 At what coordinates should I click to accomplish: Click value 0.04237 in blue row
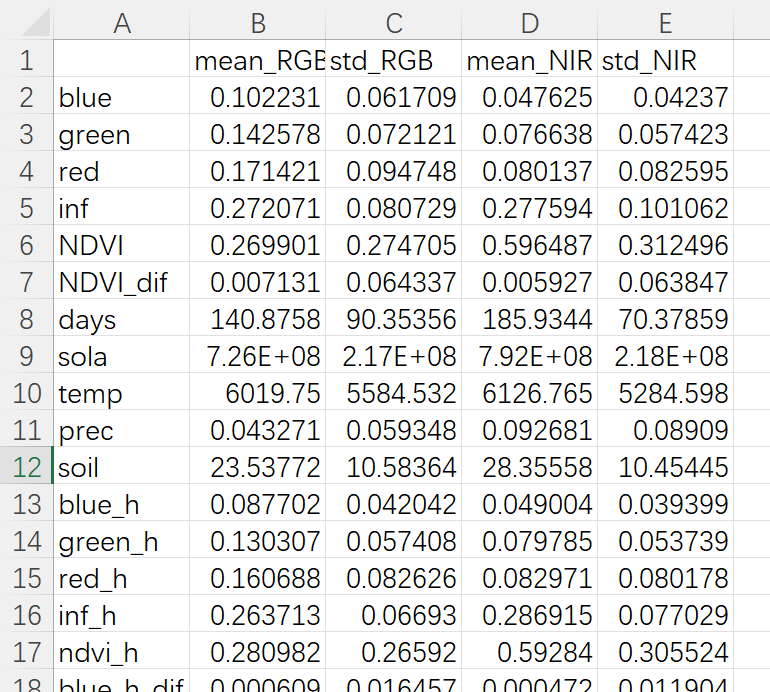click(665, 97)
